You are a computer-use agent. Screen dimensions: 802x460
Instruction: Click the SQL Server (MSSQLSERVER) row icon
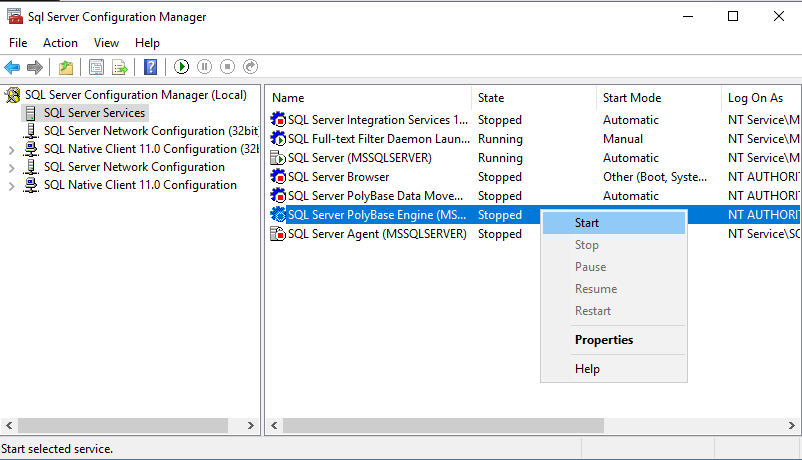coord(278,158)
